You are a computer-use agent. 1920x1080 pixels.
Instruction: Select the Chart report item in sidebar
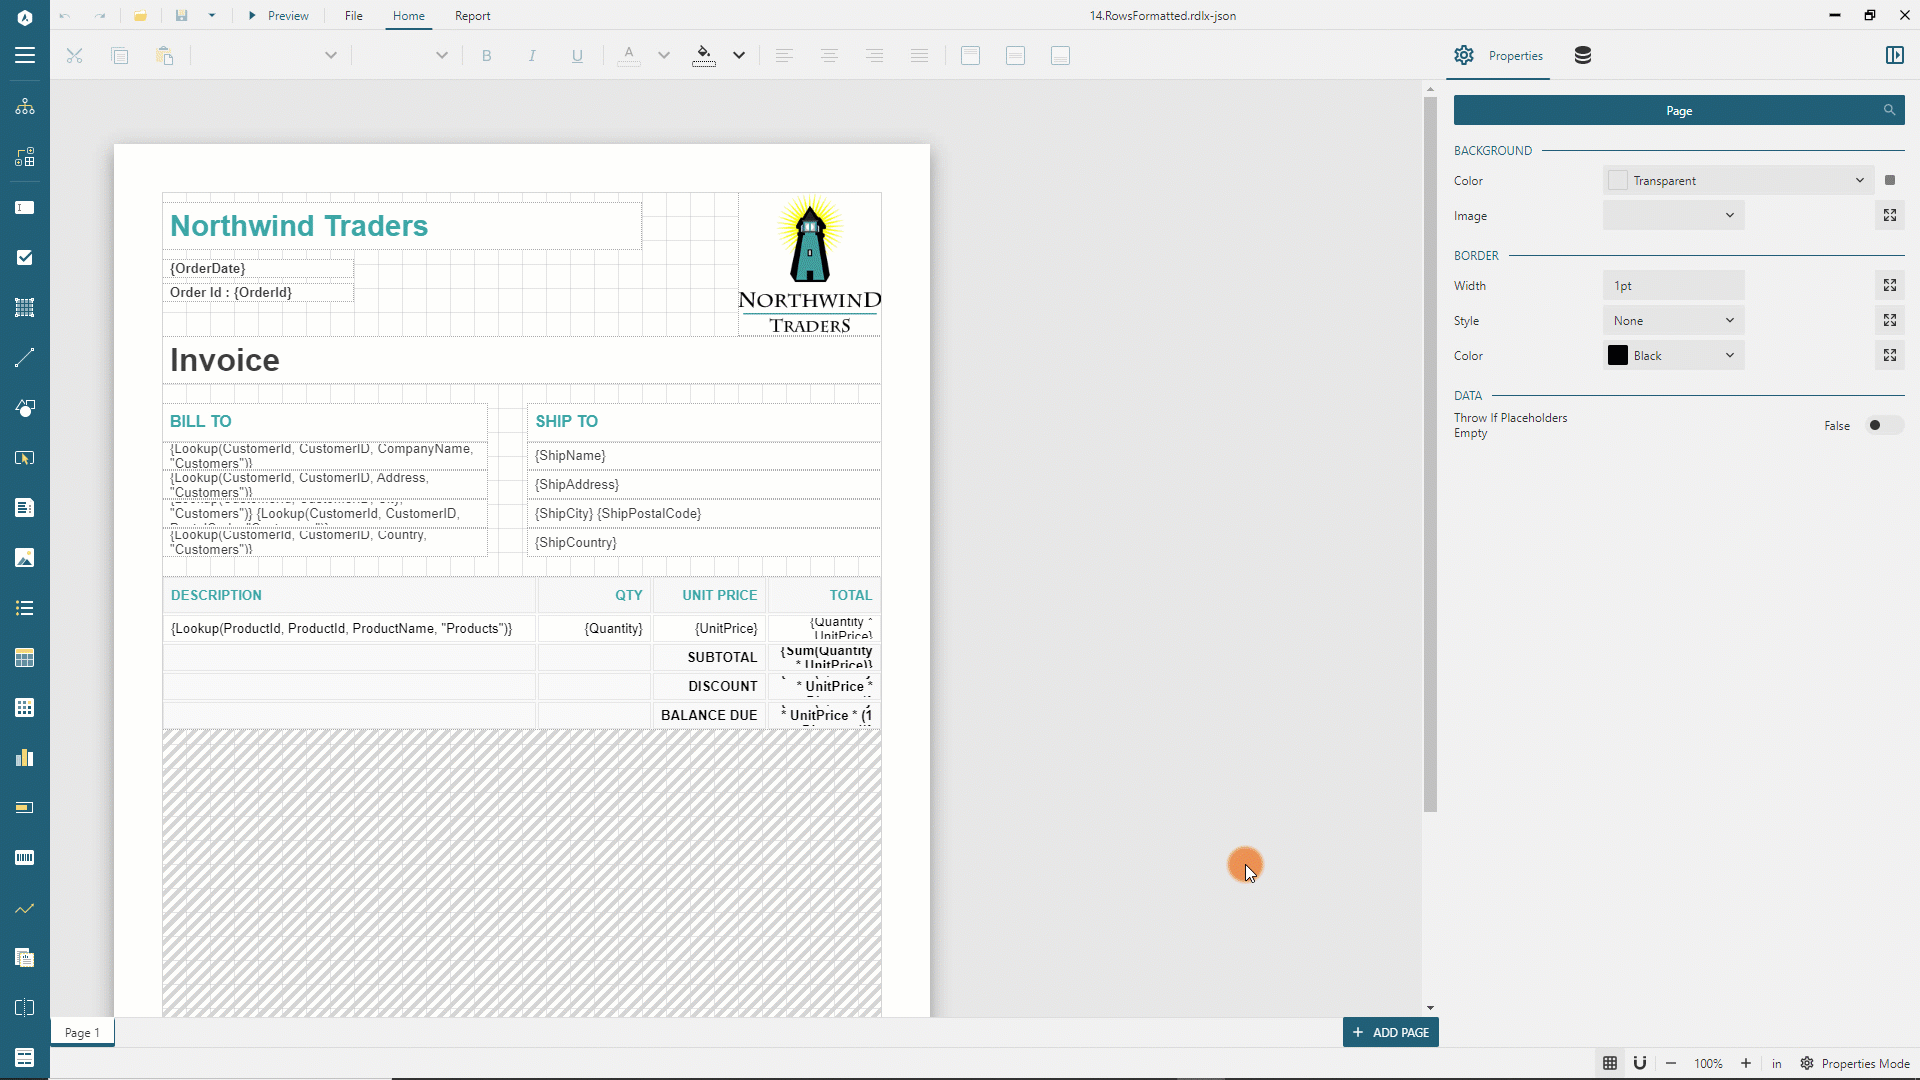[25, 758]
